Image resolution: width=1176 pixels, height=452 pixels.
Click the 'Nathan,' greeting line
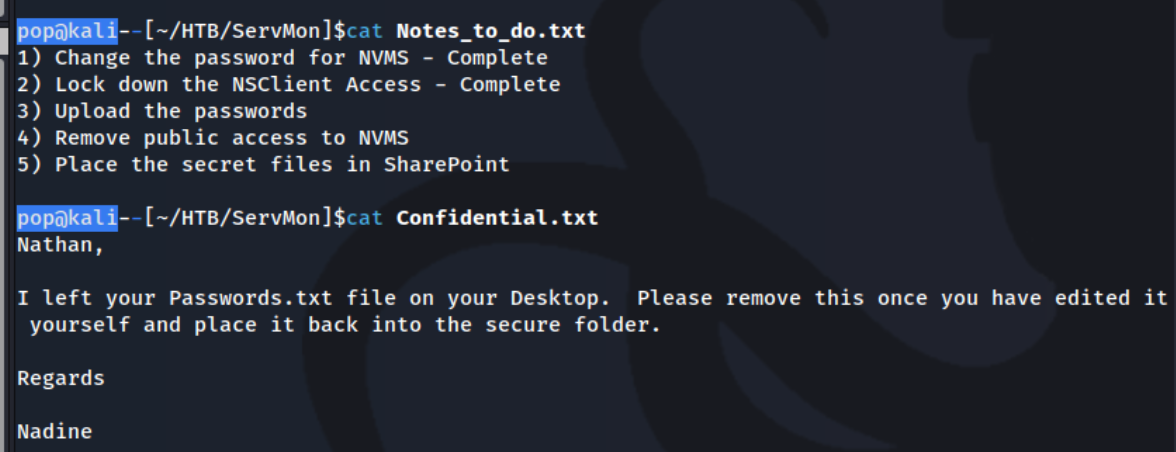(x=60, y=245)
